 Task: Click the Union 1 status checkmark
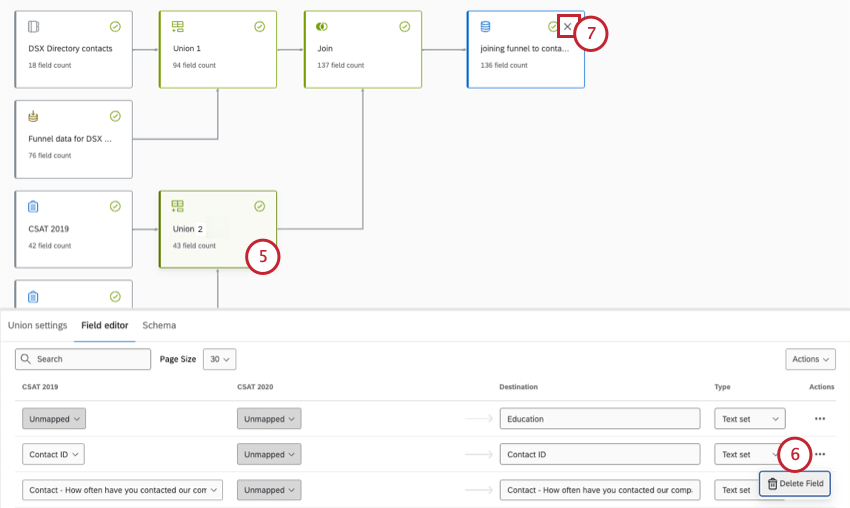click(x=260, y=27)
